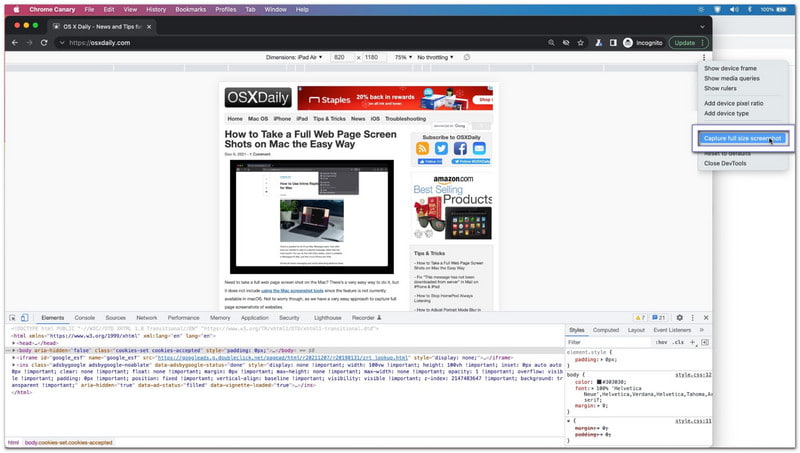Open the No throttling dropdown
The image size is (800, 453).
435,57
